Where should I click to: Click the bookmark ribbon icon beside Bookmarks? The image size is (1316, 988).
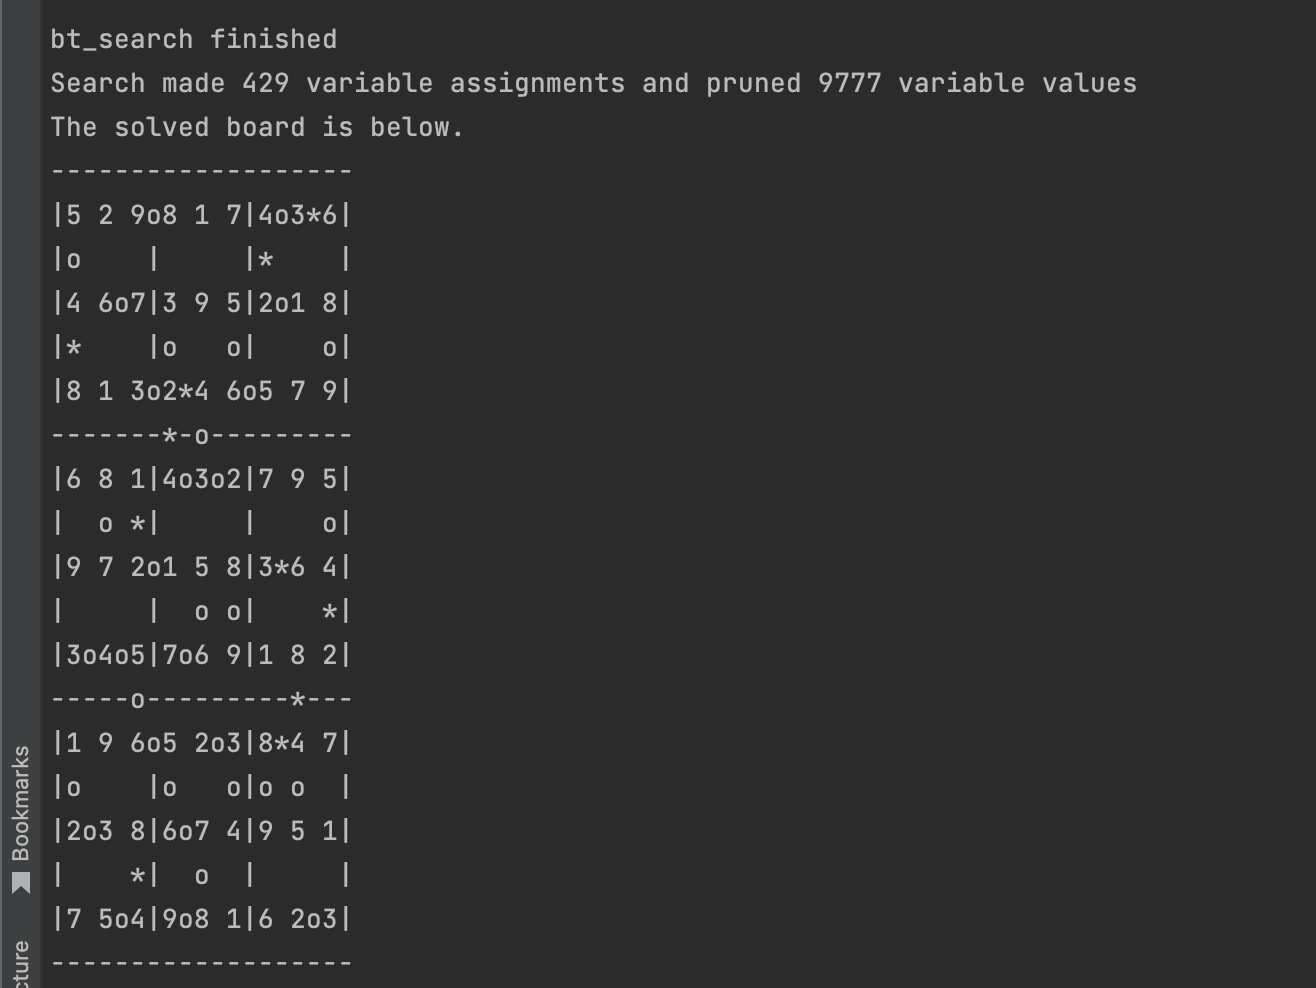coord(20,883)
